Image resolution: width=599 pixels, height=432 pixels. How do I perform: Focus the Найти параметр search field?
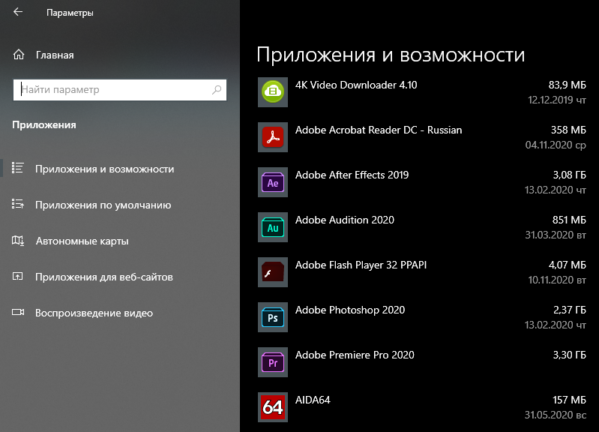click(x=120, y=90)
